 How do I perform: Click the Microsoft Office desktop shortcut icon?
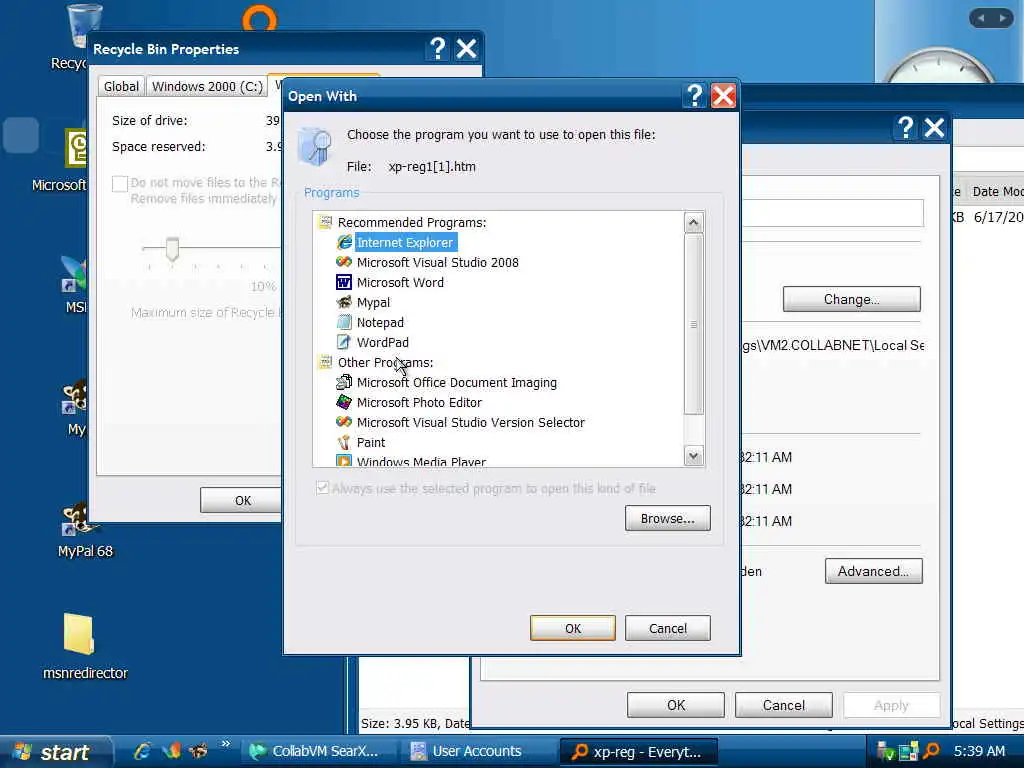coord(76,148)
